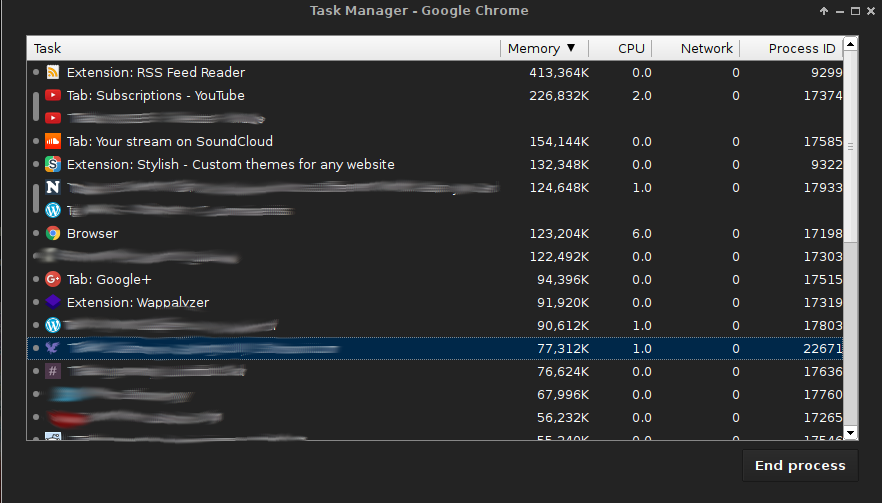Click the scrollbar up arrow

click(x=850, y=45)
